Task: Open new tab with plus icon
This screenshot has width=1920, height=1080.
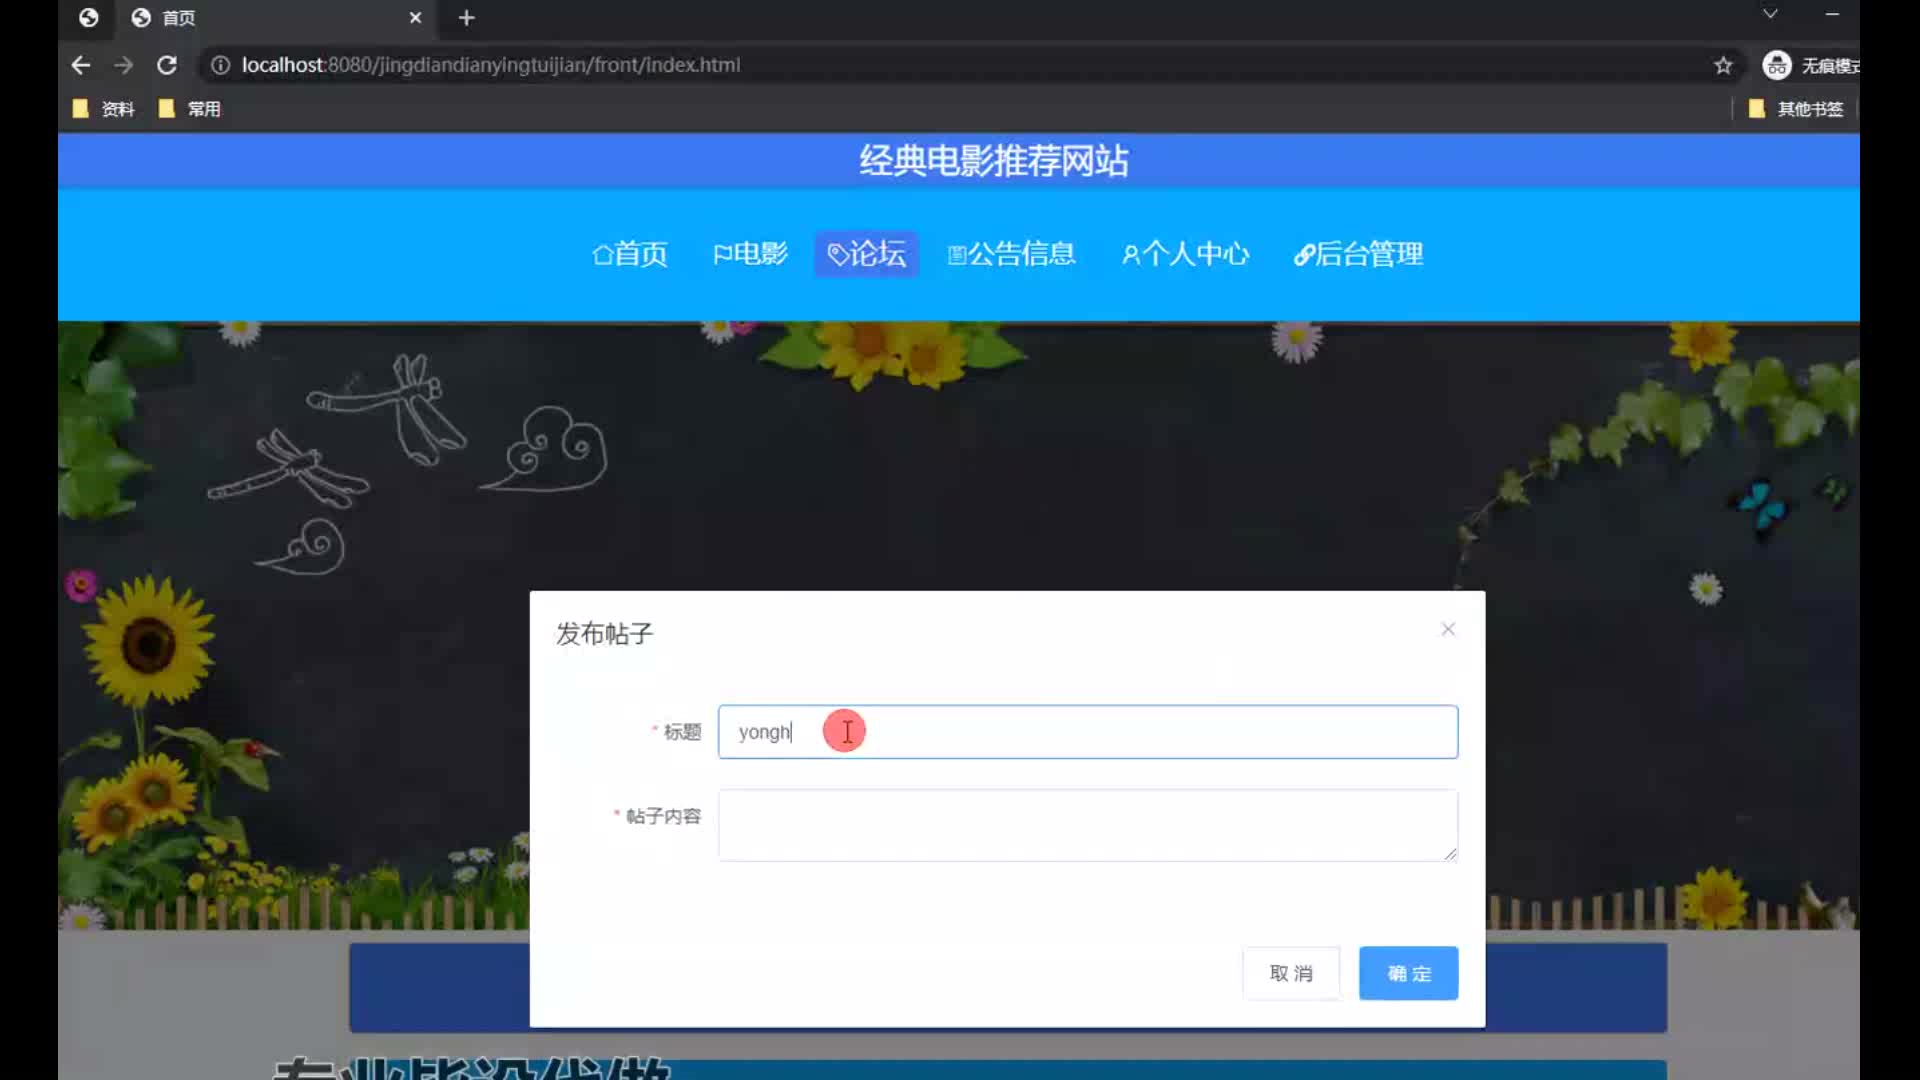Action: point(466,18)
